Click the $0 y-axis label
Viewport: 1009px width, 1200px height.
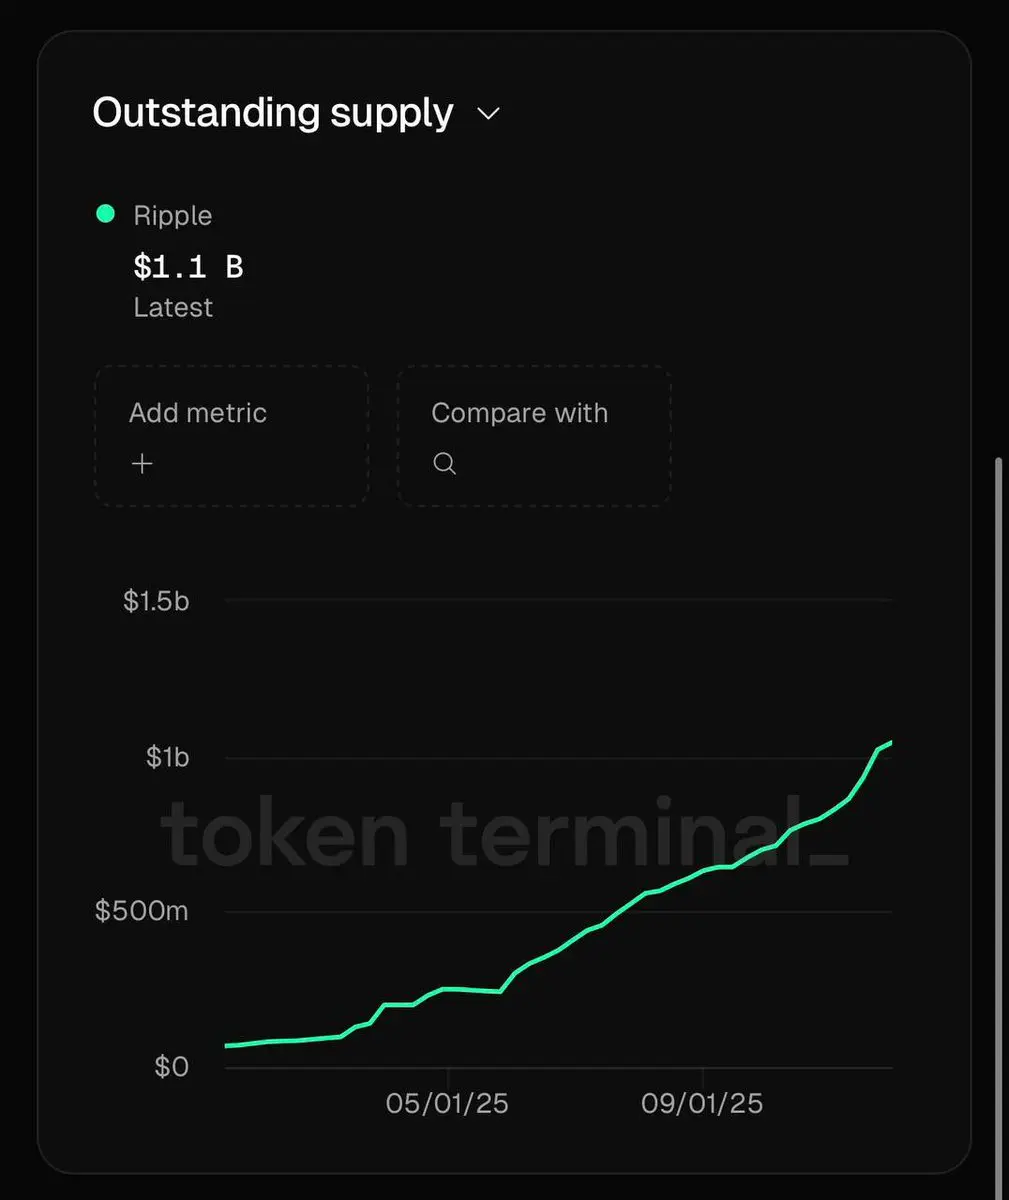tap(171, 1066)
